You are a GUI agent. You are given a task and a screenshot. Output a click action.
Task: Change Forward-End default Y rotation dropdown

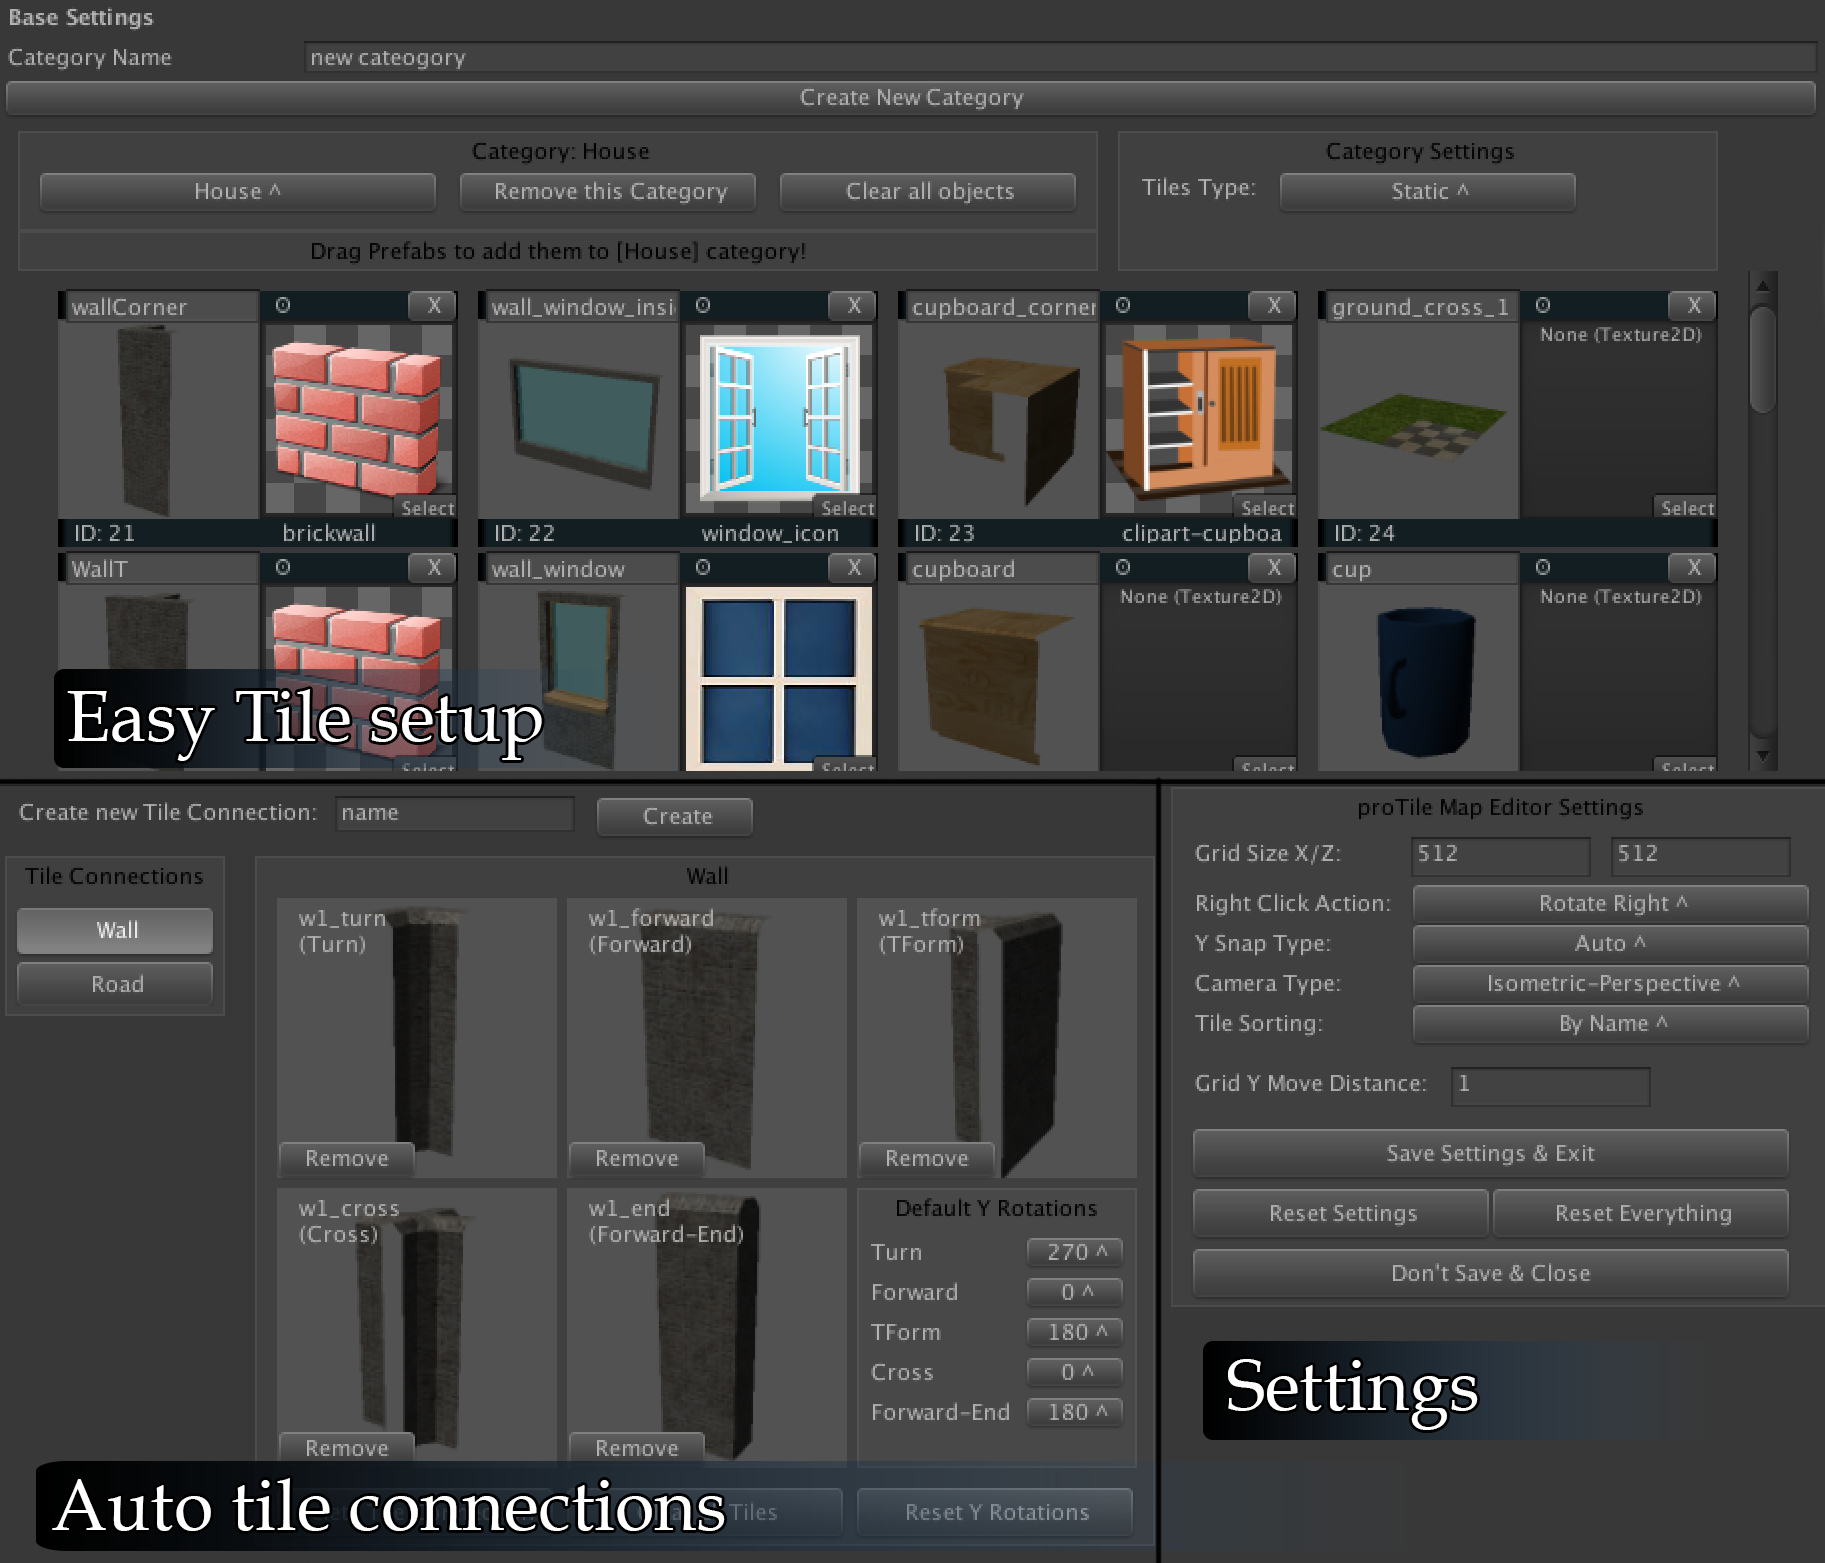[1075, 1412]
